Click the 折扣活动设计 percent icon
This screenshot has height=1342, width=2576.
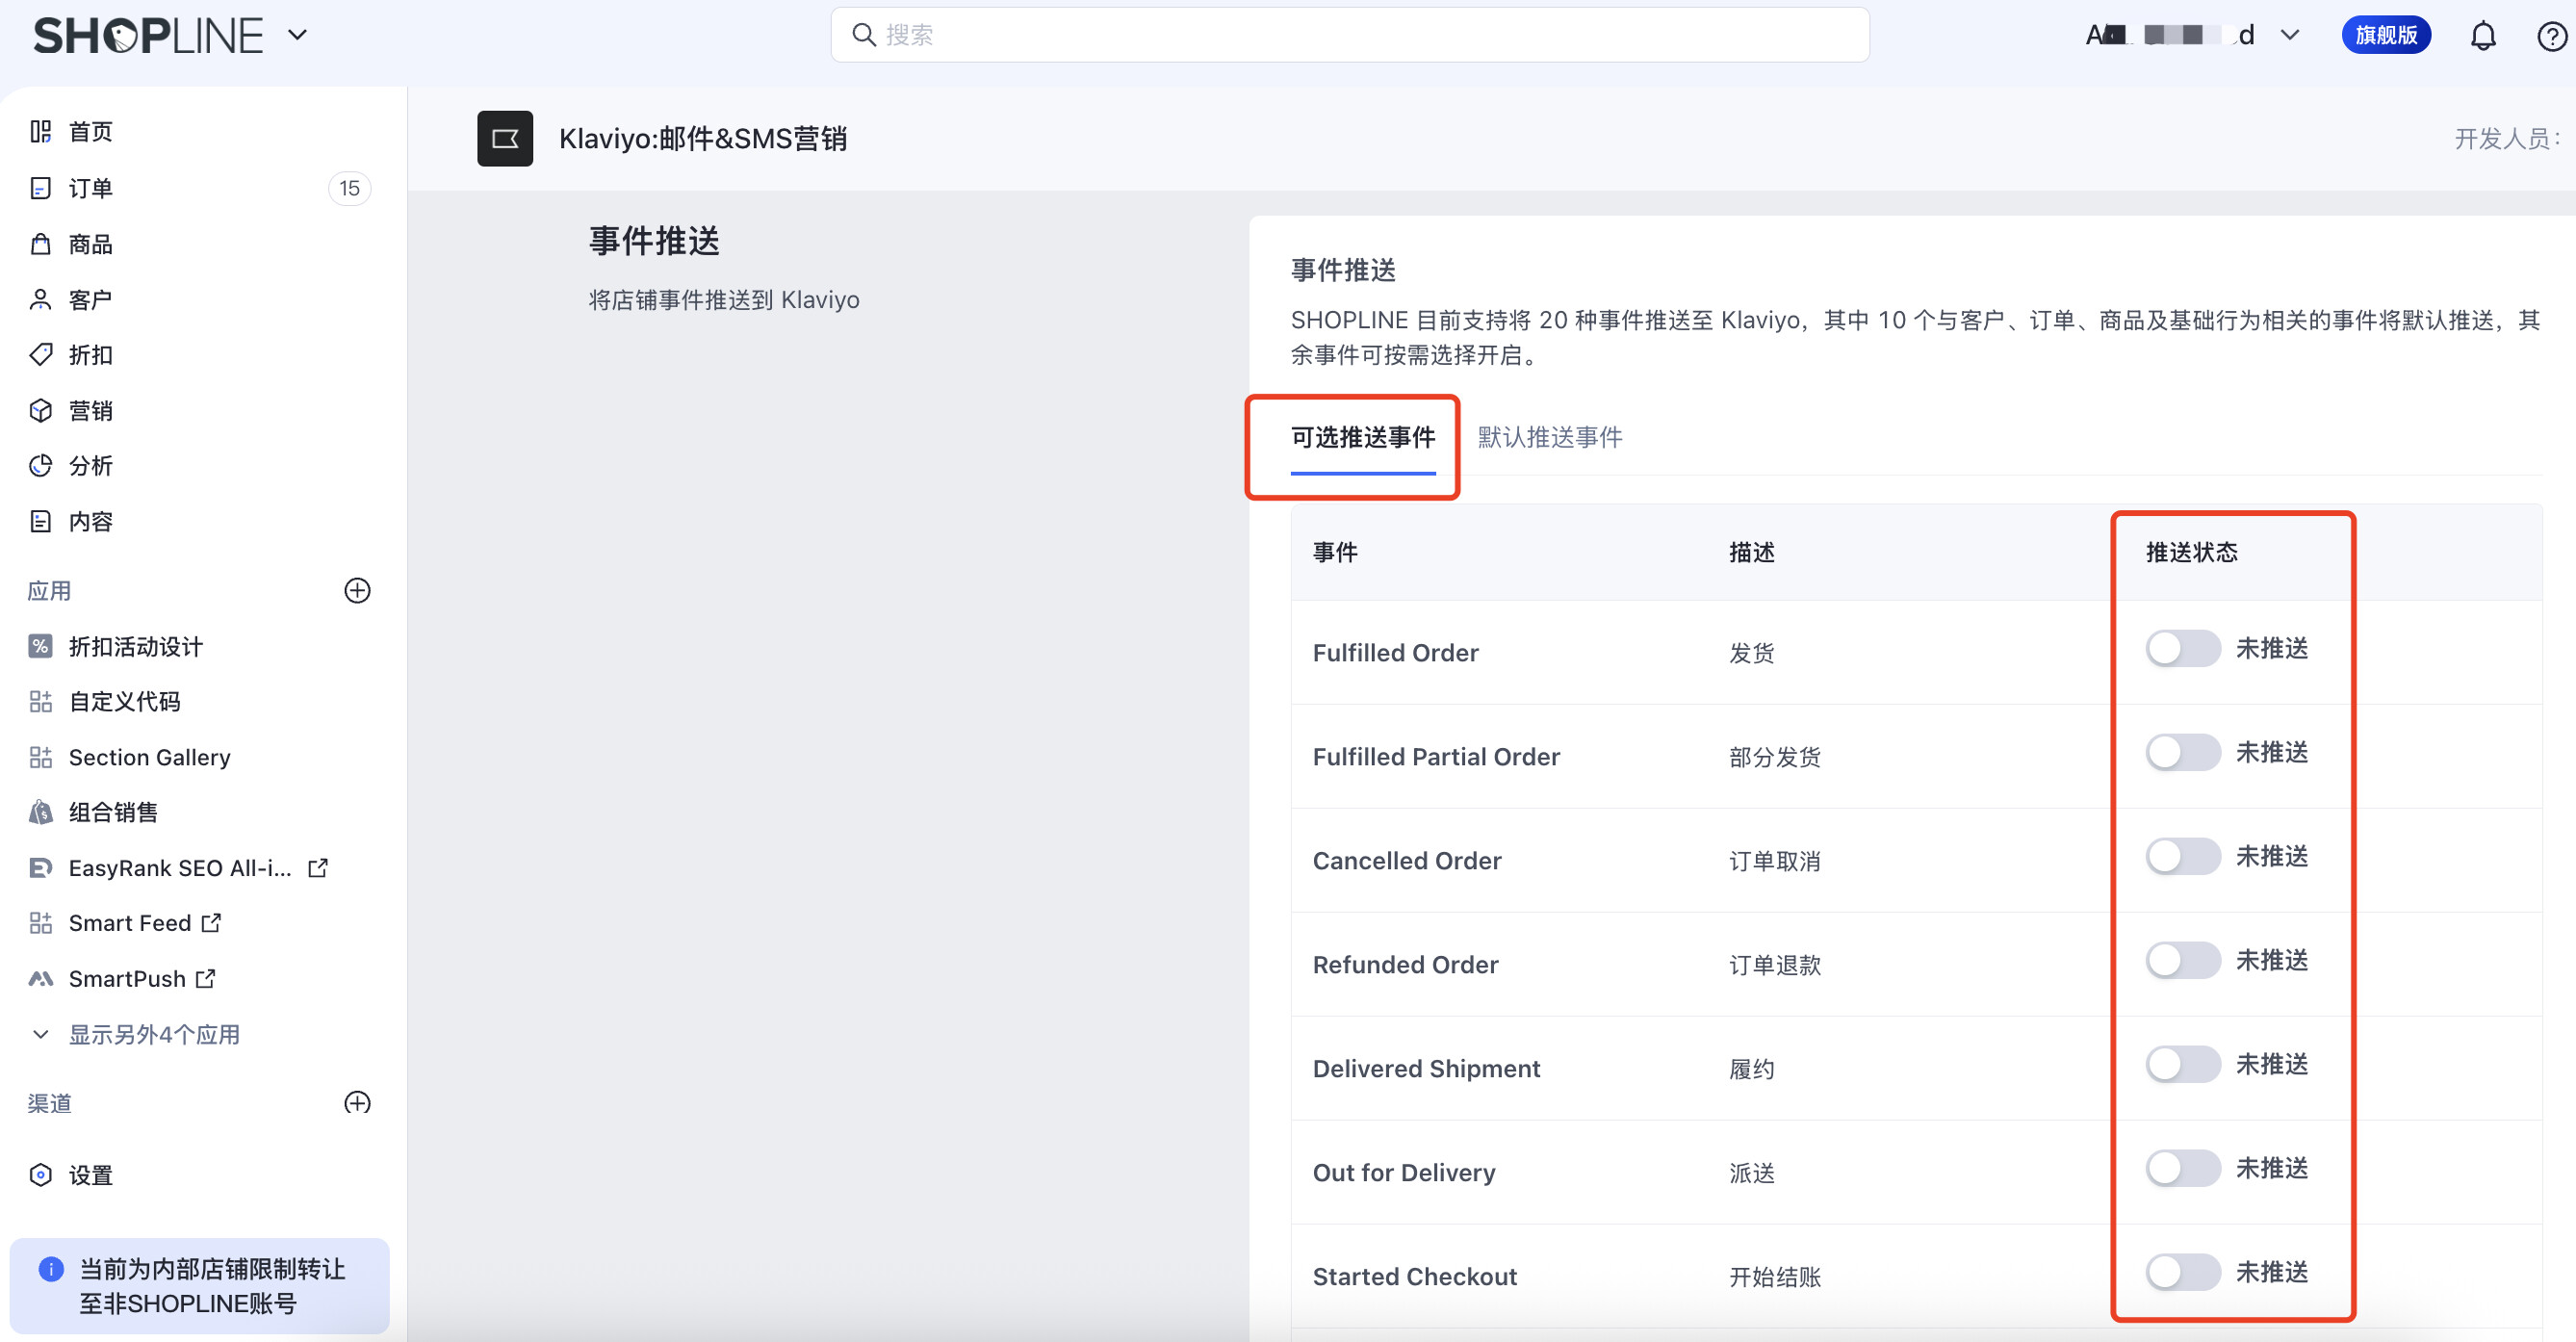[x=40, y=646]
